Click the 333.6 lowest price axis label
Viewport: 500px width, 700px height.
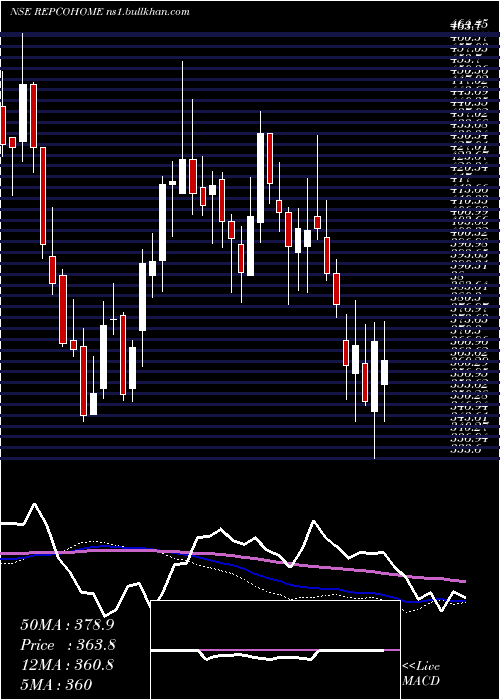(466, 450)
